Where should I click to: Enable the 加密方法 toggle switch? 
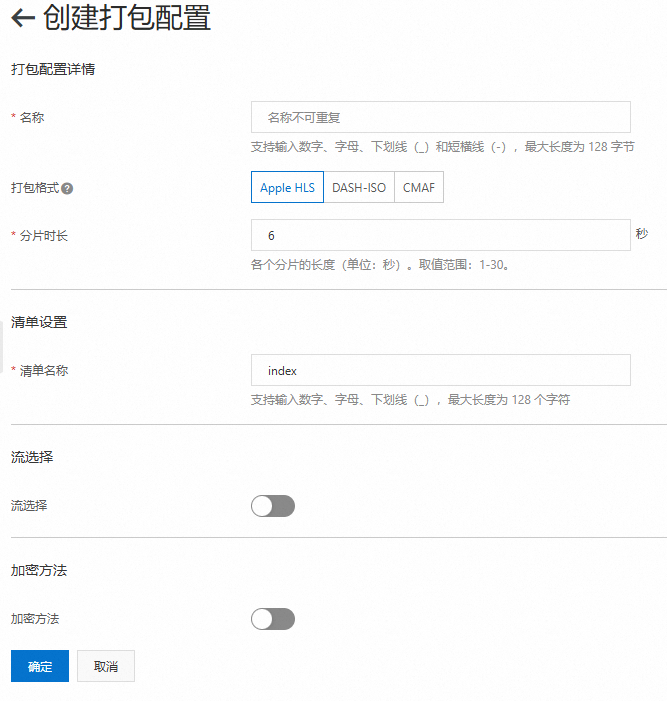tap(273, 619)
